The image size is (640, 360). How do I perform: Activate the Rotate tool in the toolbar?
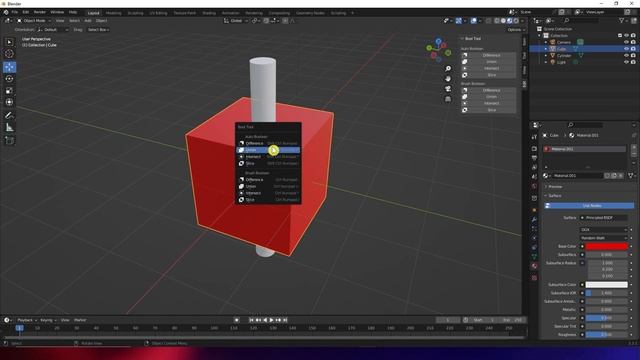click(x=9, y=79)
